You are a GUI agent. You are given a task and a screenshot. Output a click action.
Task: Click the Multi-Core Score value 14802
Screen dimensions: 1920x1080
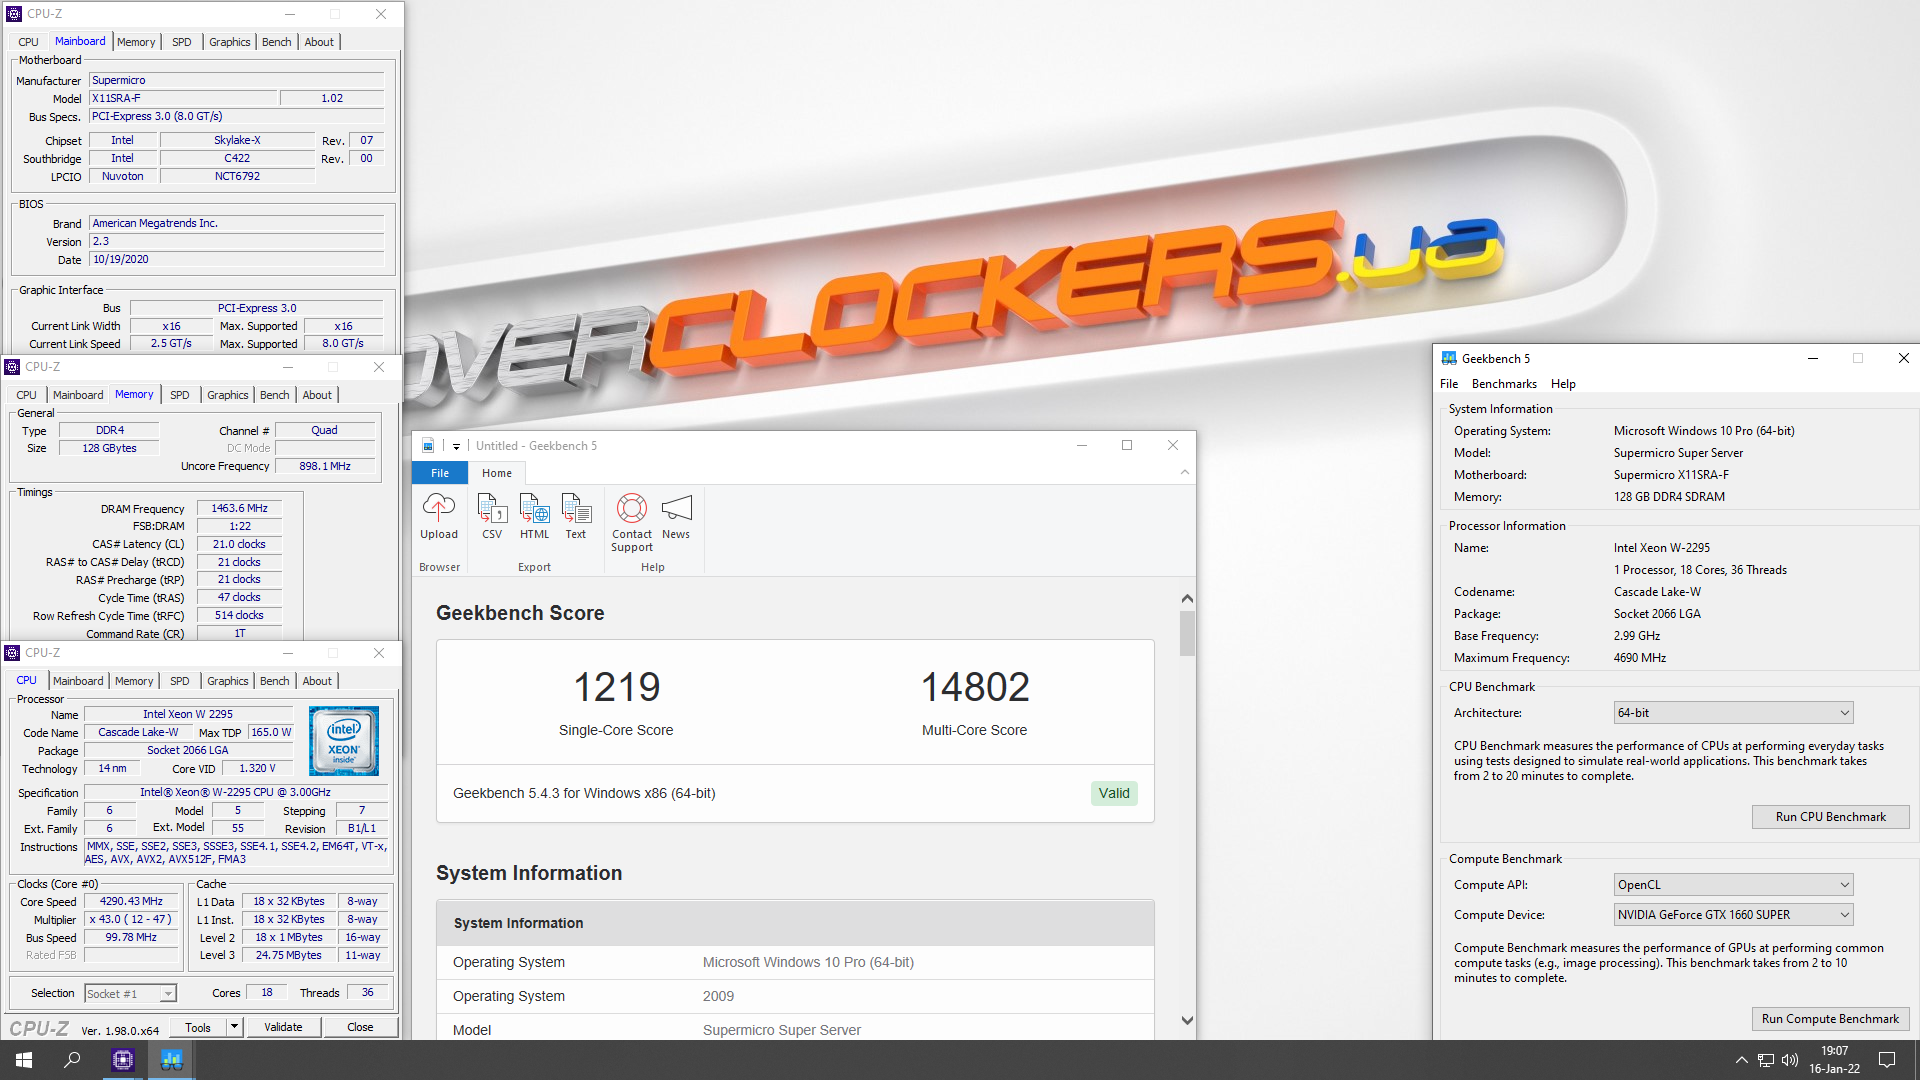(x=975, y=687)
